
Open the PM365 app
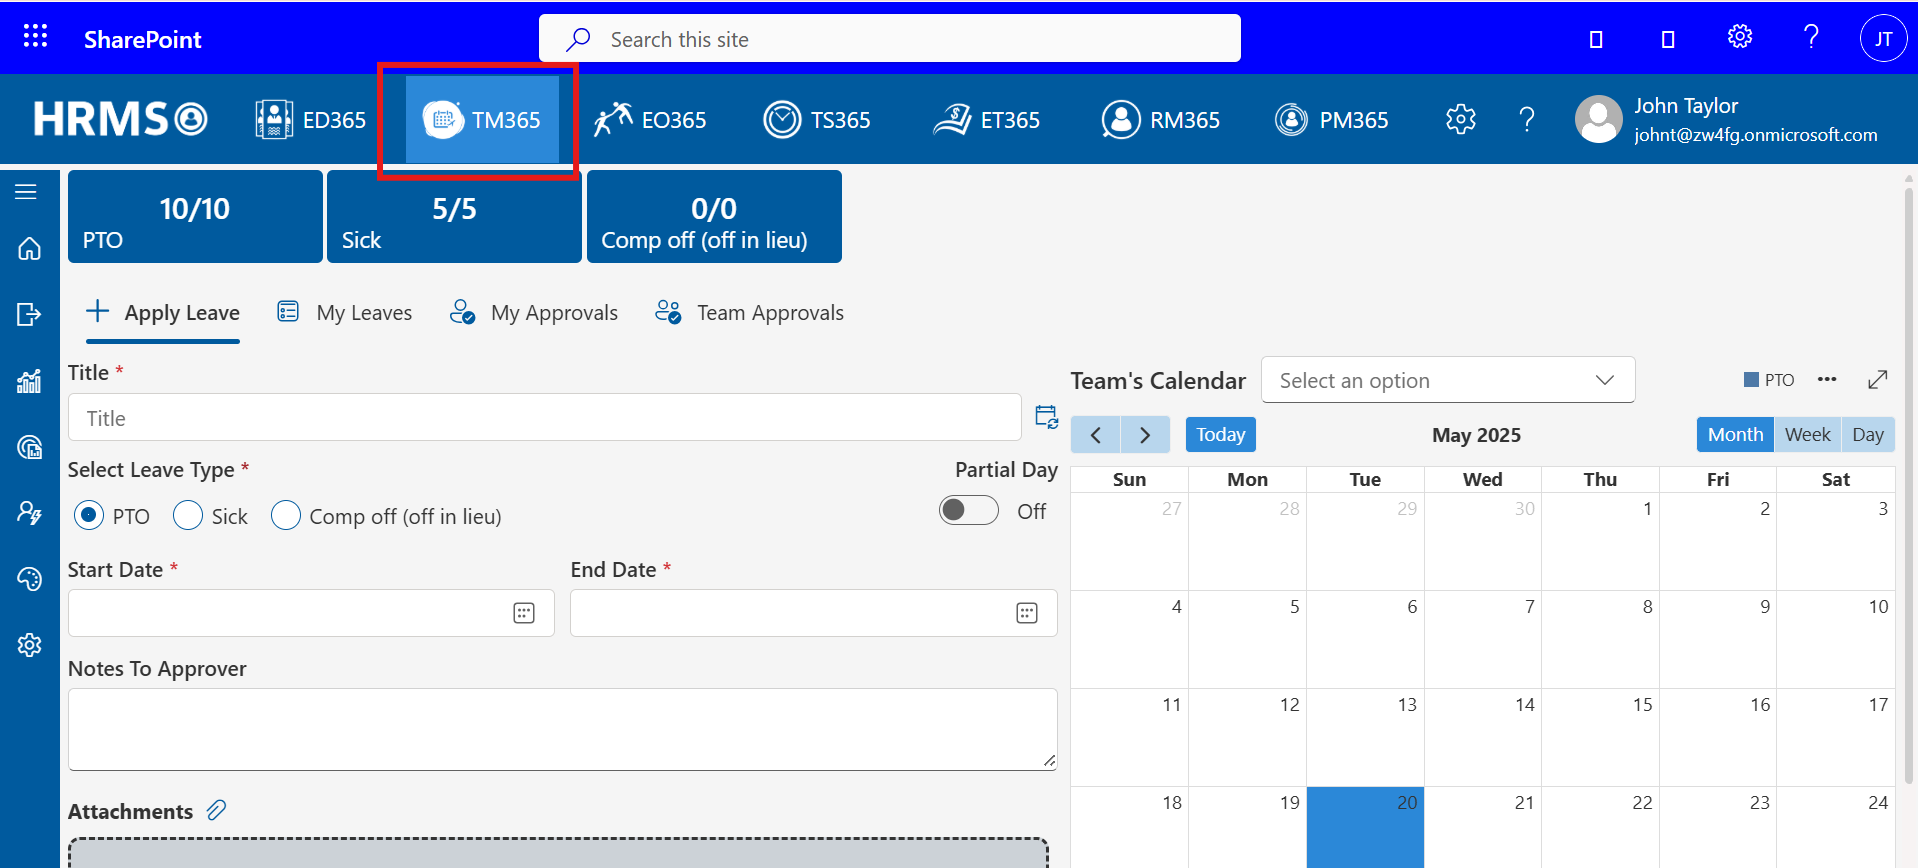point(1332,120)
